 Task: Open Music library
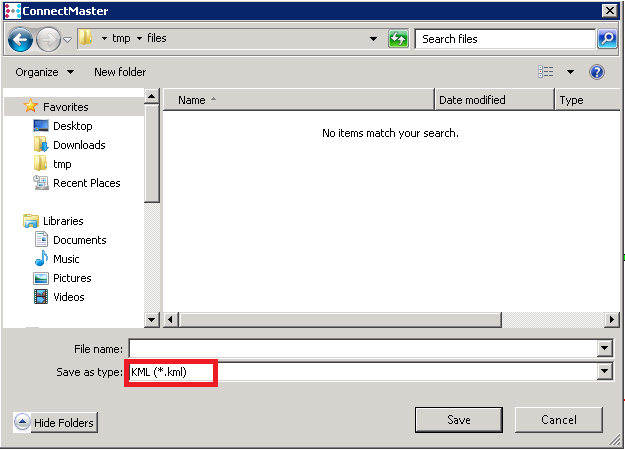coord(66,259)
